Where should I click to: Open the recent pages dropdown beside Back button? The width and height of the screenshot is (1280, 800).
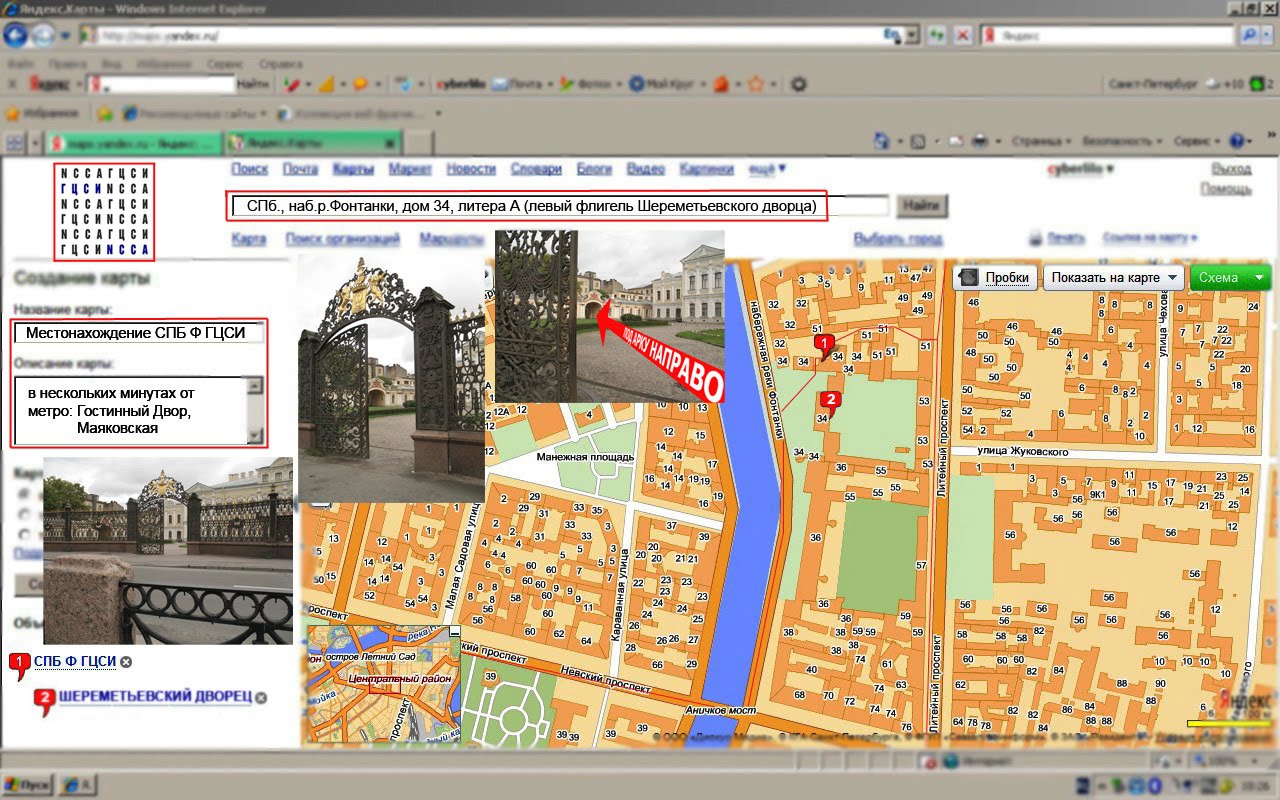(x=65, y=36)
